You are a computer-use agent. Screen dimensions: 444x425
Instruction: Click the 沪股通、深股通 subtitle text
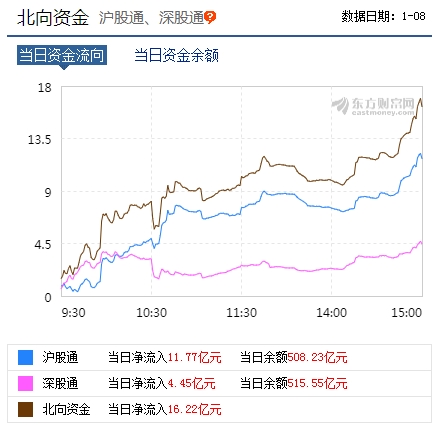(x=151, y=18)
